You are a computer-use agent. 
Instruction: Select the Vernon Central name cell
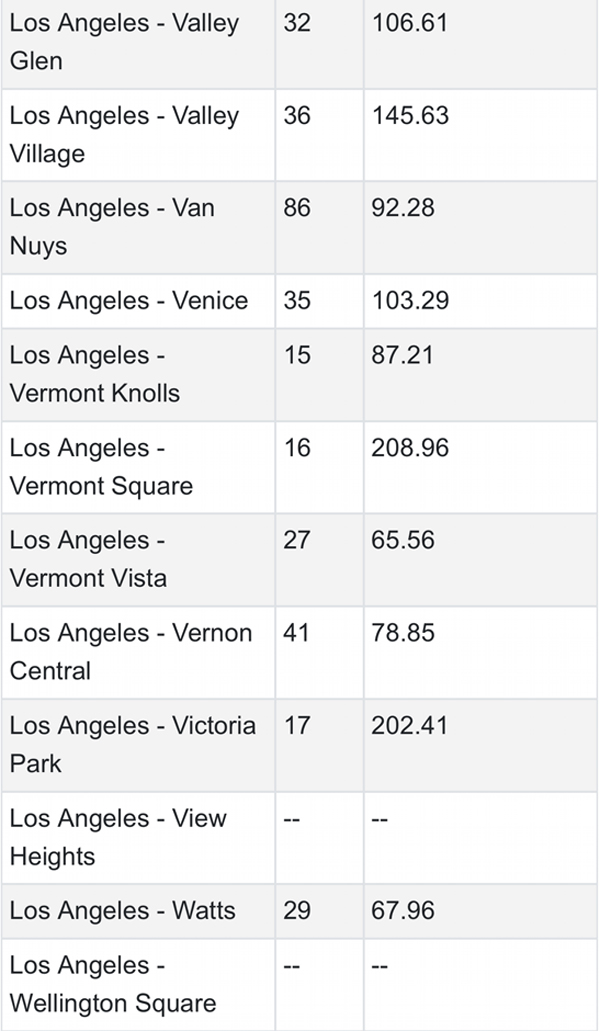tap(138, 653)
